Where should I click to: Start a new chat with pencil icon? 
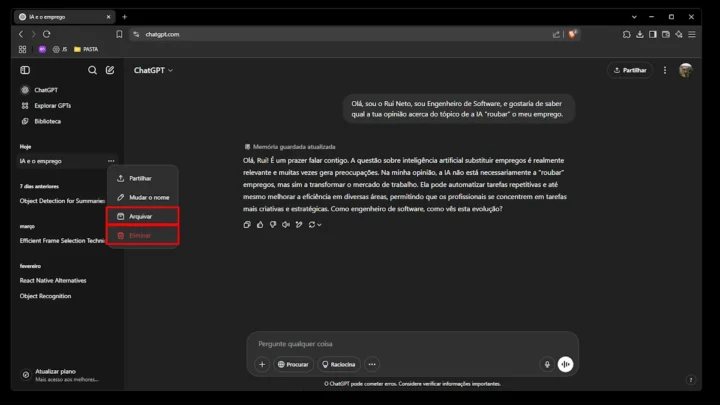pyautogui.click(x=110, y=70)
